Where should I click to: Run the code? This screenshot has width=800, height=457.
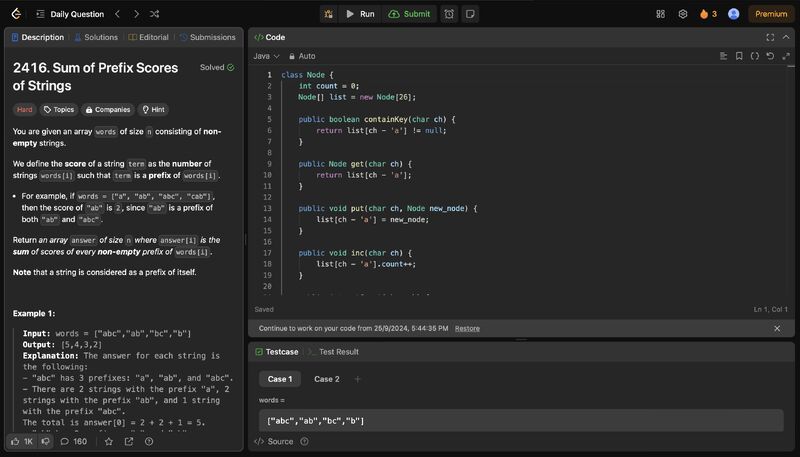(360, 14)
